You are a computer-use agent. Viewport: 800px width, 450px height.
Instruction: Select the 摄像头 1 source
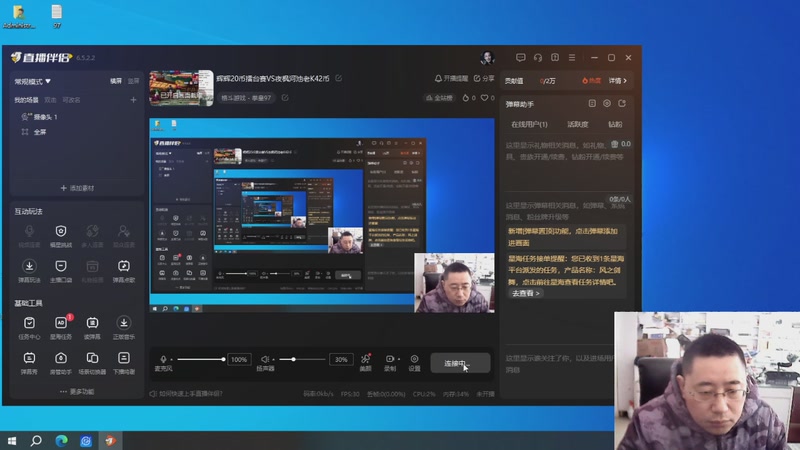40,117
